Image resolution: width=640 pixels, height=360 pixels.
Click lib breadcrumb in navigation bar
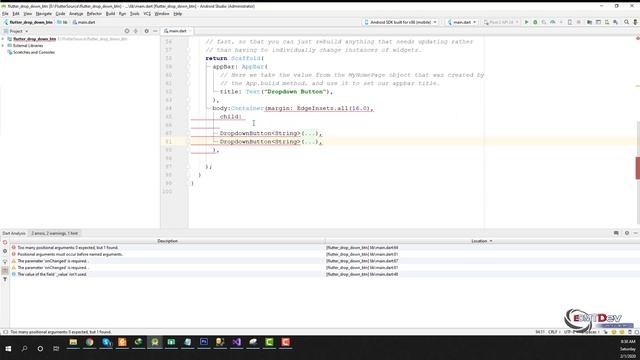point(62,22)
